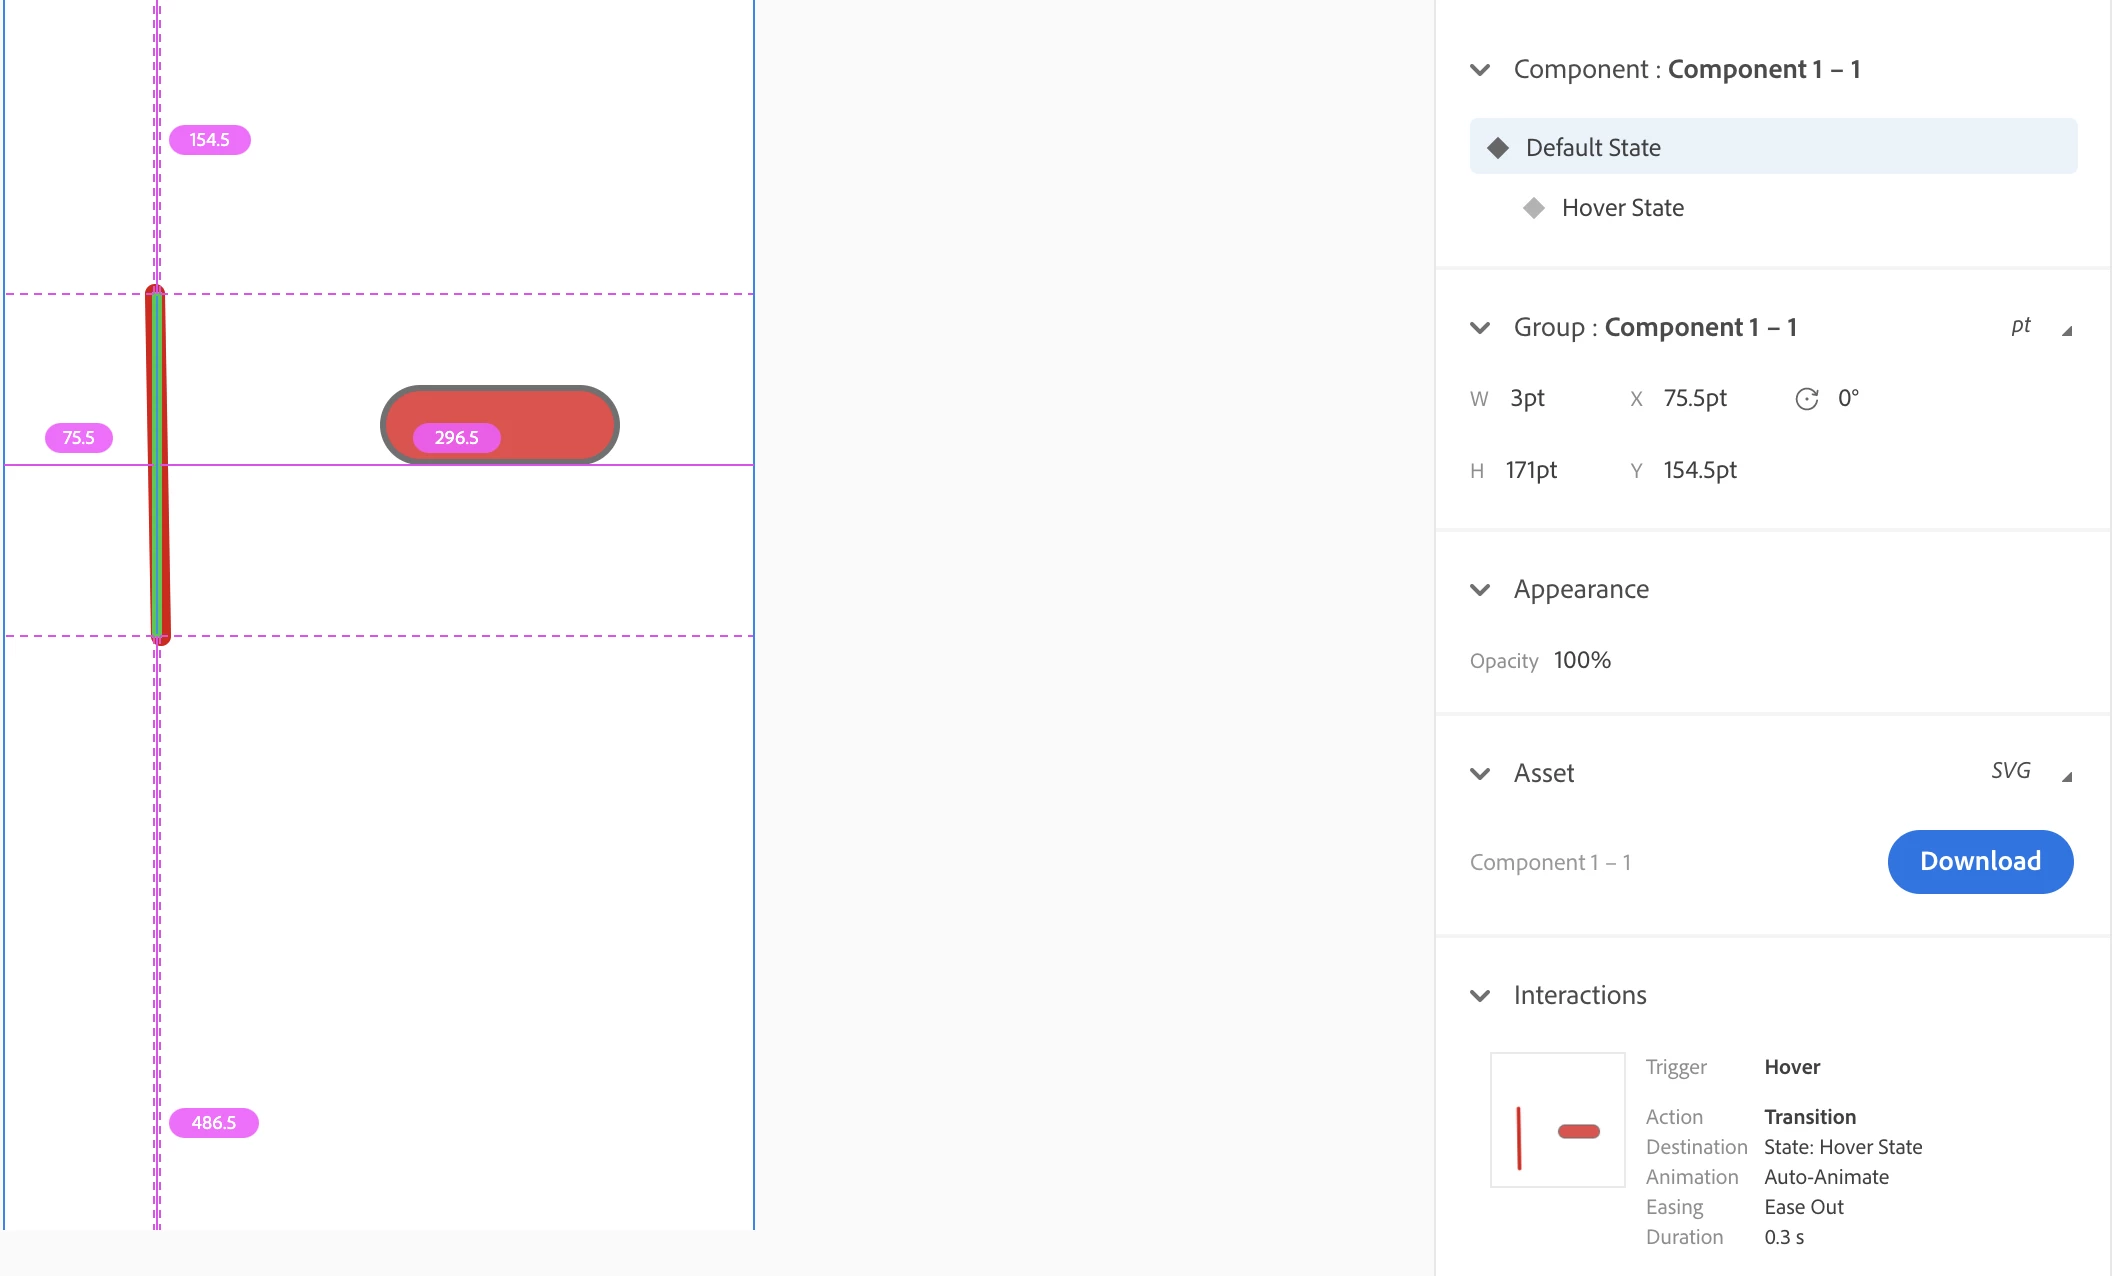
Task: Click the Default State diamond icon
Action: pos(1497,148)
